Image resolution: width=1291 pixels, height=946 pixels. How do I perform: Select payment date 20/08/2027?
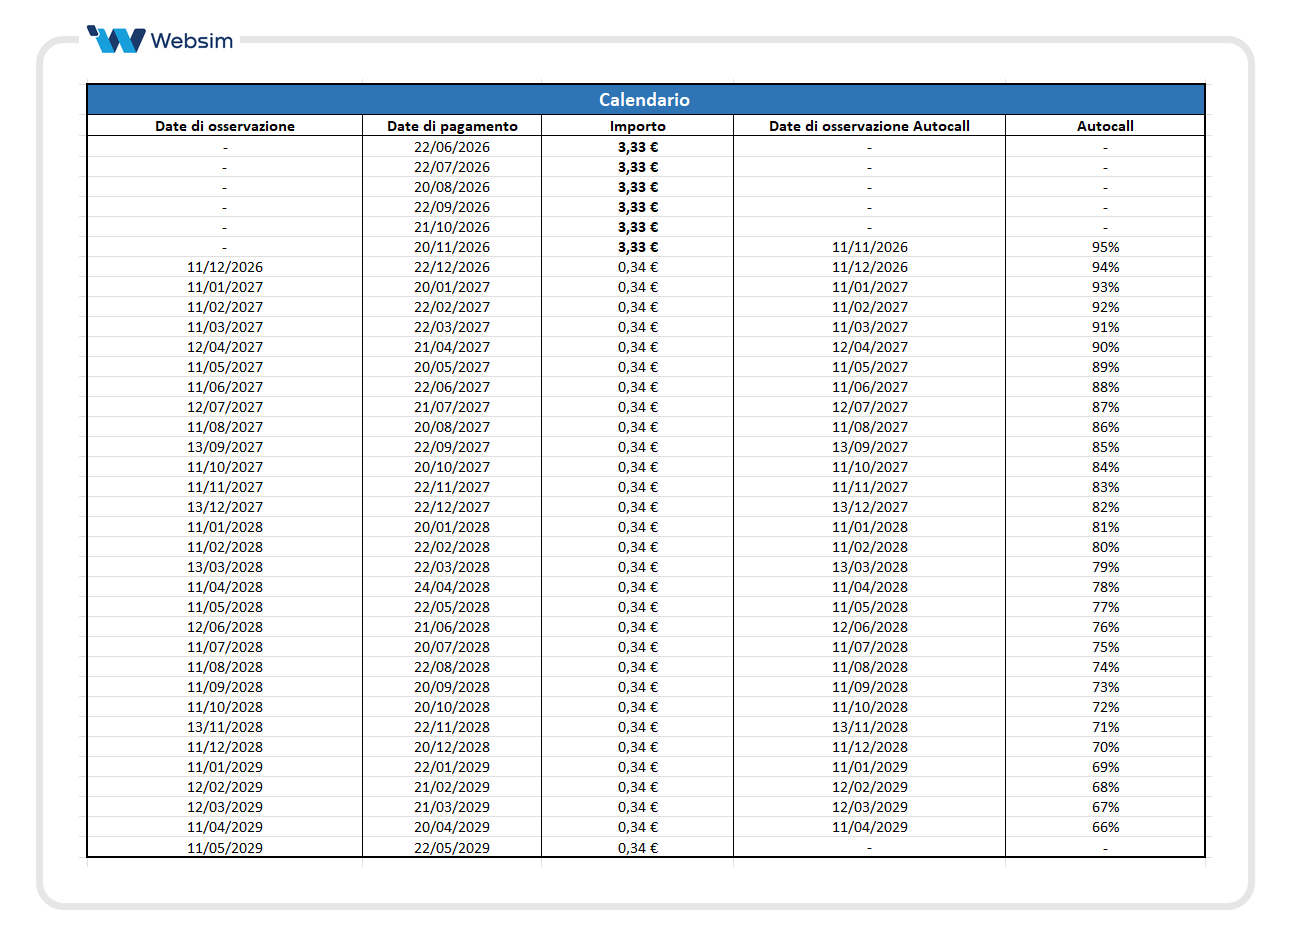(452, 427)
